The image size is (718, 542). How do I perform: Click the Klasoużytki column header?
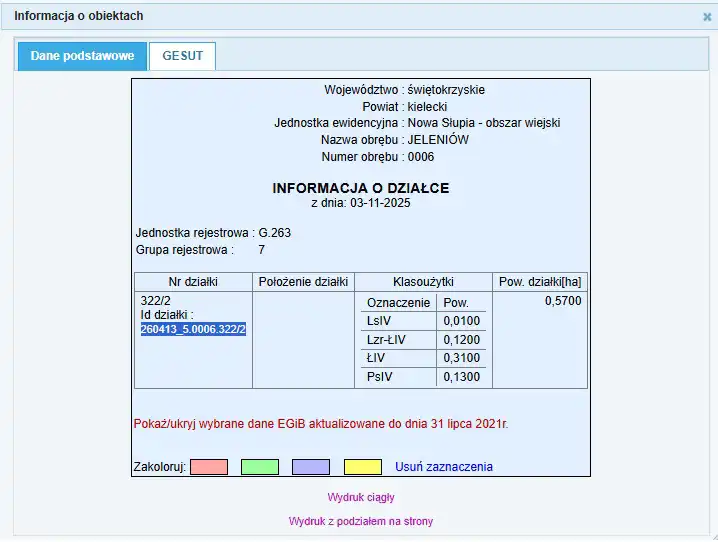click(x=424, y=282)
